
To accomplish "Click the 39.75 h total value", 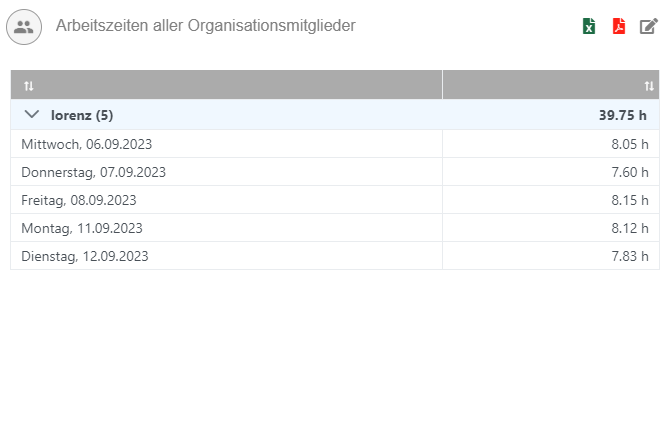I will point(624,115).
